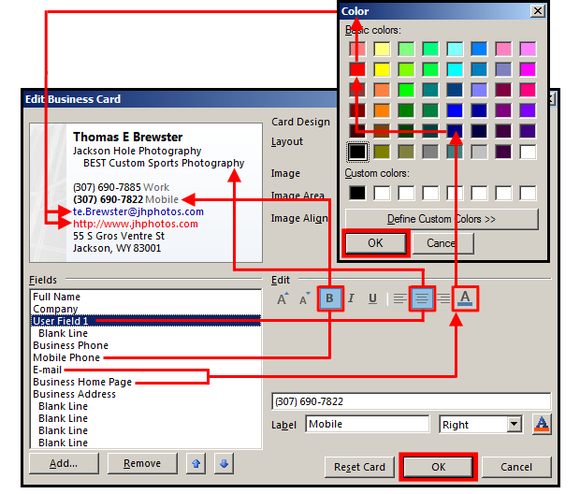580x494 pixels.
Task: Select Align Left icon
Action: pyautogui.click(x=400, y=298)
